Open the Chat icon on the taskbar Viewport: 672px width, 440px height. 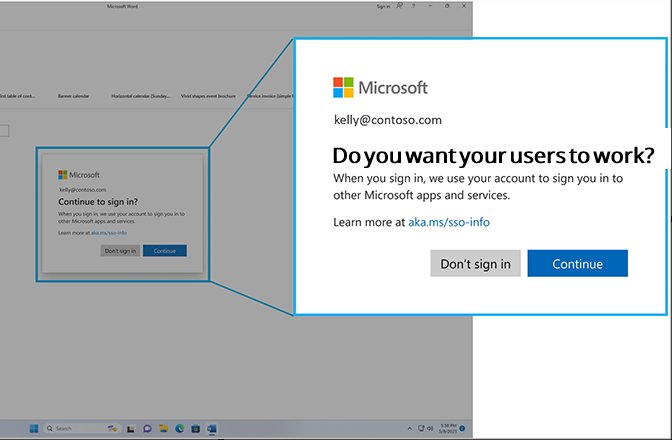click(x=147, y=428)
